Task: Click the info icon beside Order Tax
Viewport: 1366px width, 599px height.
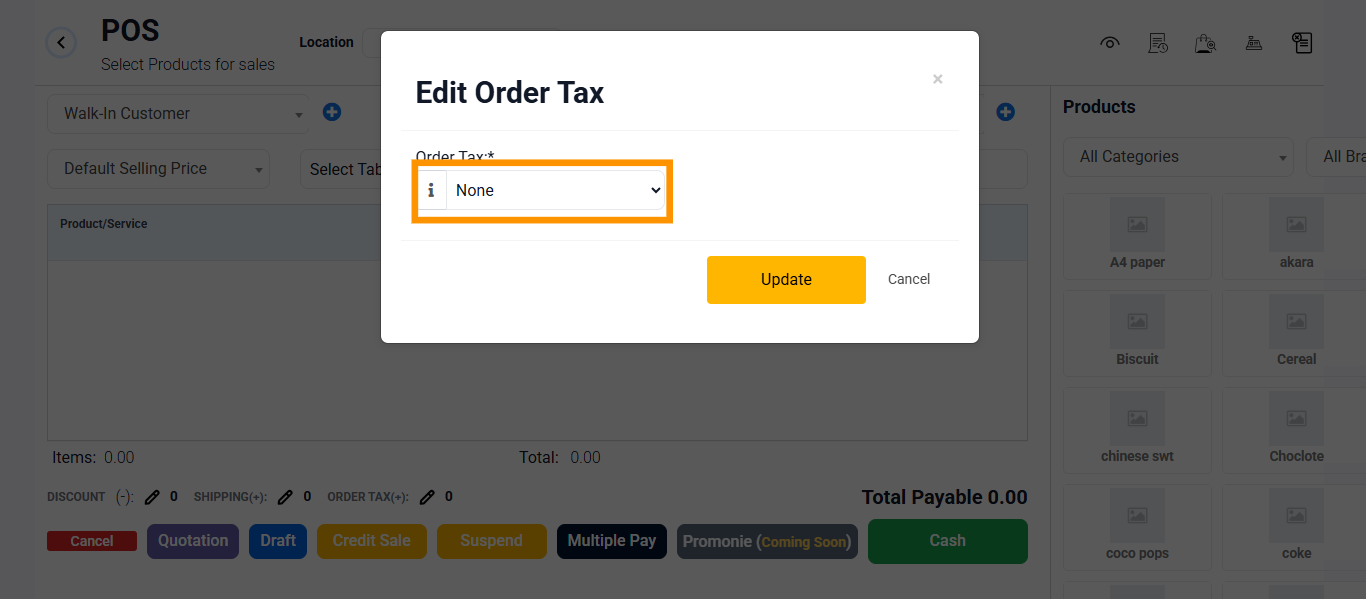Action: [432, 190]
